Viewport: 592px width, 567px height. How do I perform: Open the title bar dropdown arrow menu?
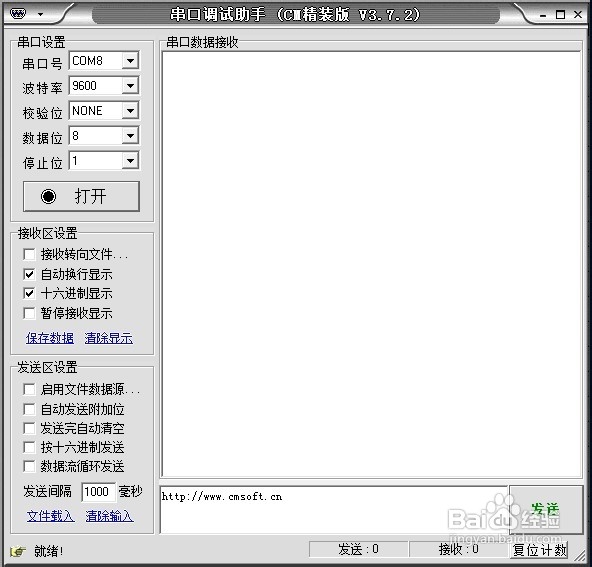pyautogui.click(x=40, y=15)
